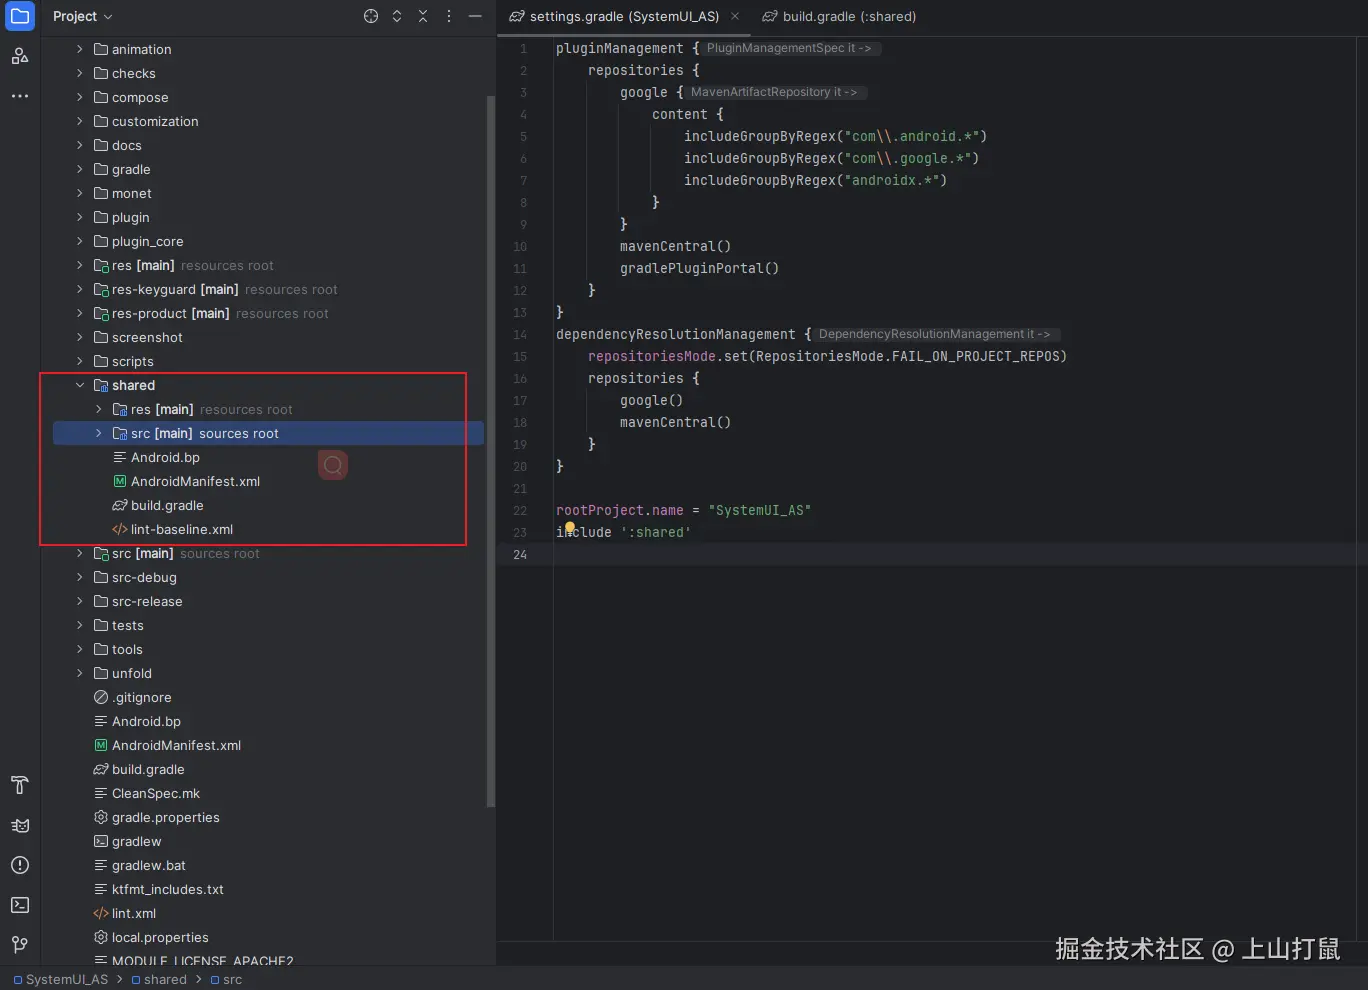Click the rootProject.name line in editor
The width and height of the screenshot is (1368, 990).
point(683,510)
